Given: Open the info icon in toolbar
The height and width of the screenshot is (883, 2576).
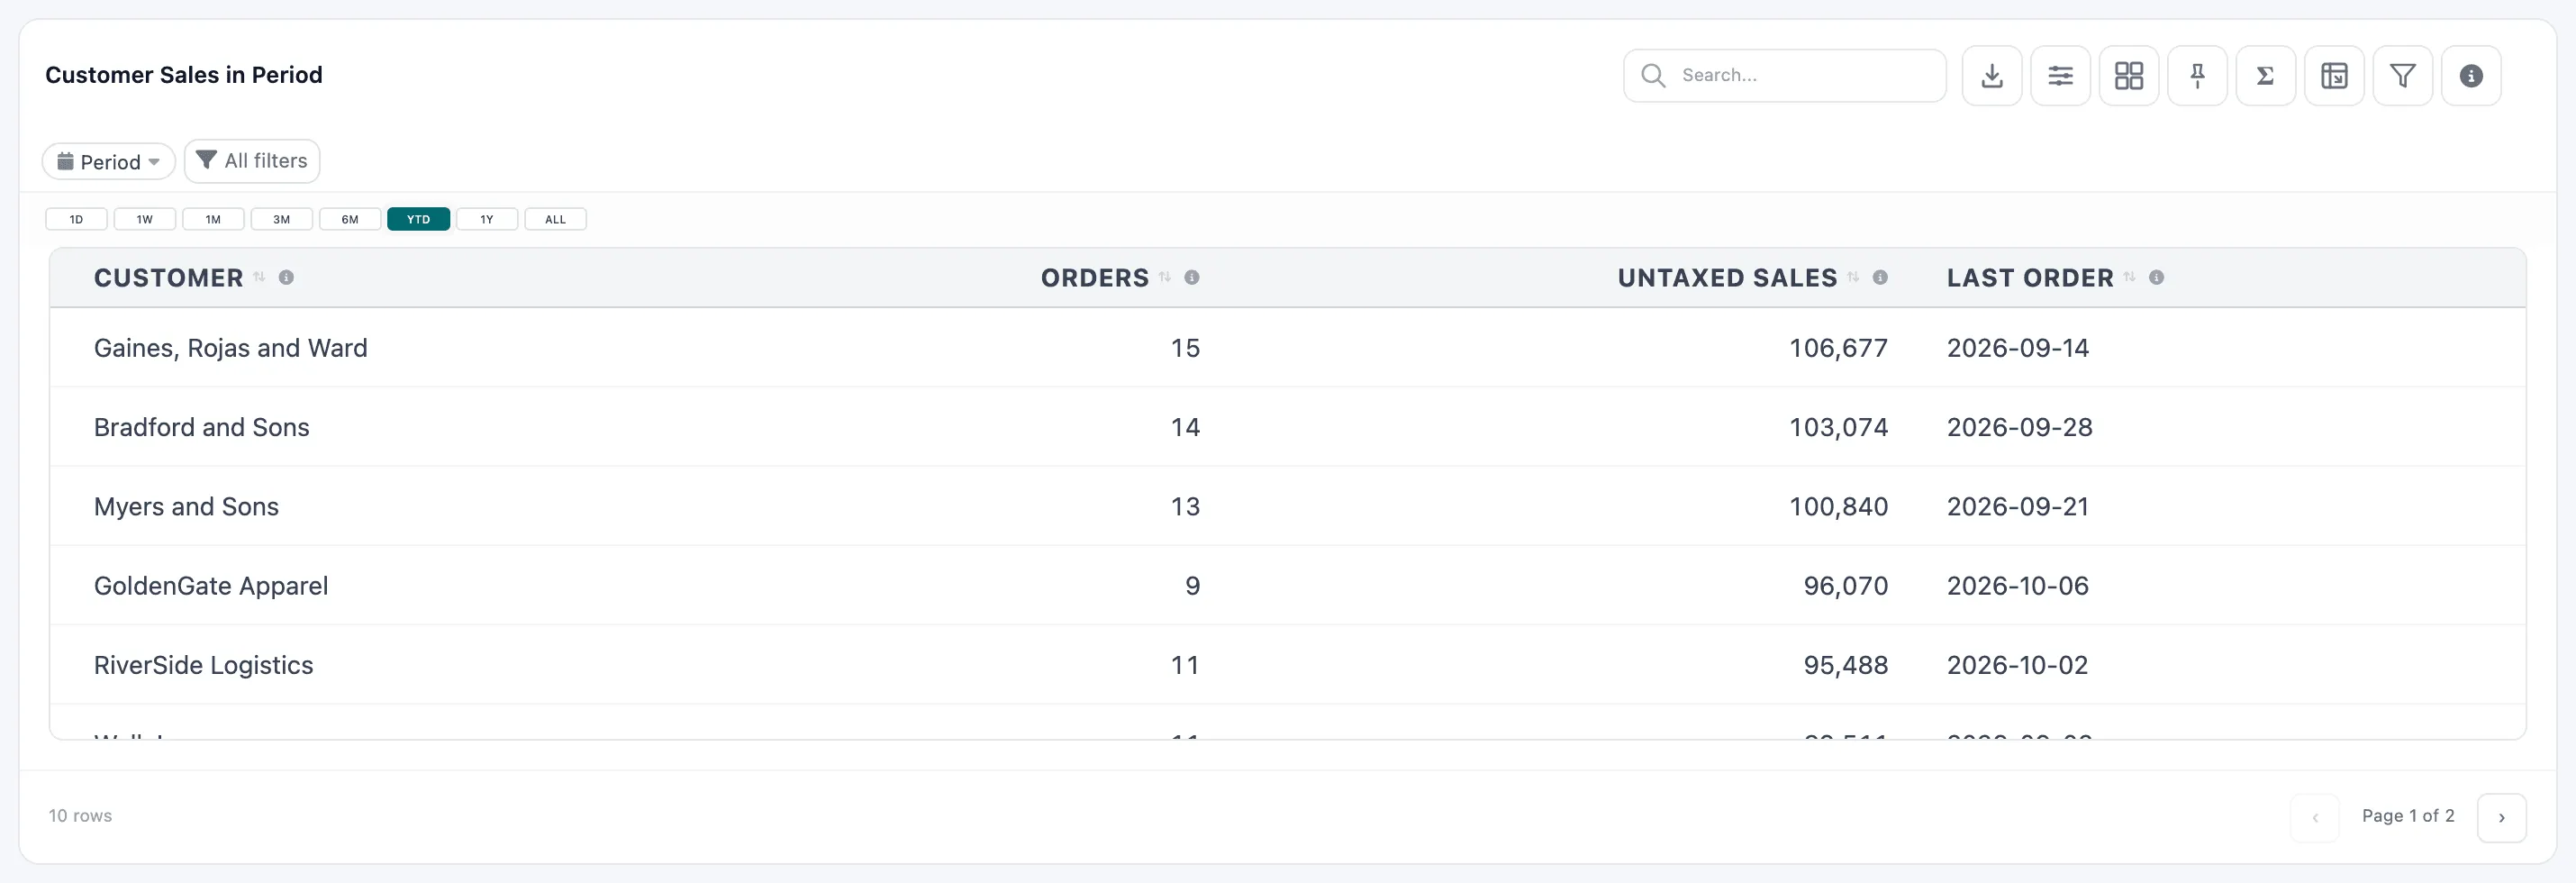Looking at the screenshot, I should [x=2471, y=76].
